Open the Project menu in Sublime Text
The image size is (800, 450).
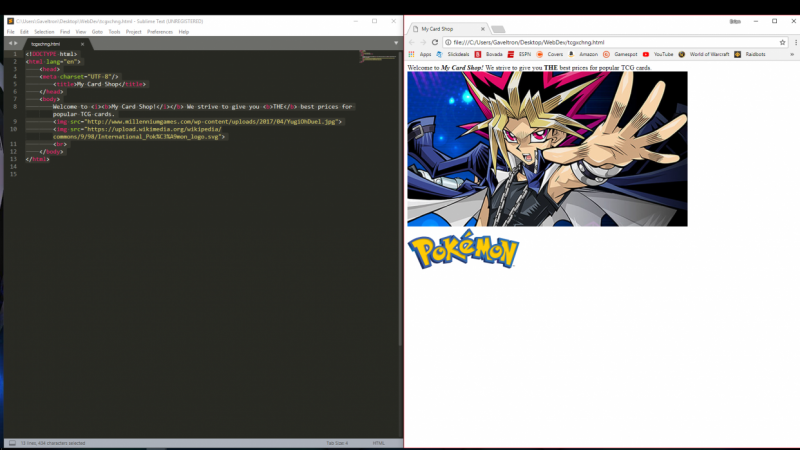point(133,32)
